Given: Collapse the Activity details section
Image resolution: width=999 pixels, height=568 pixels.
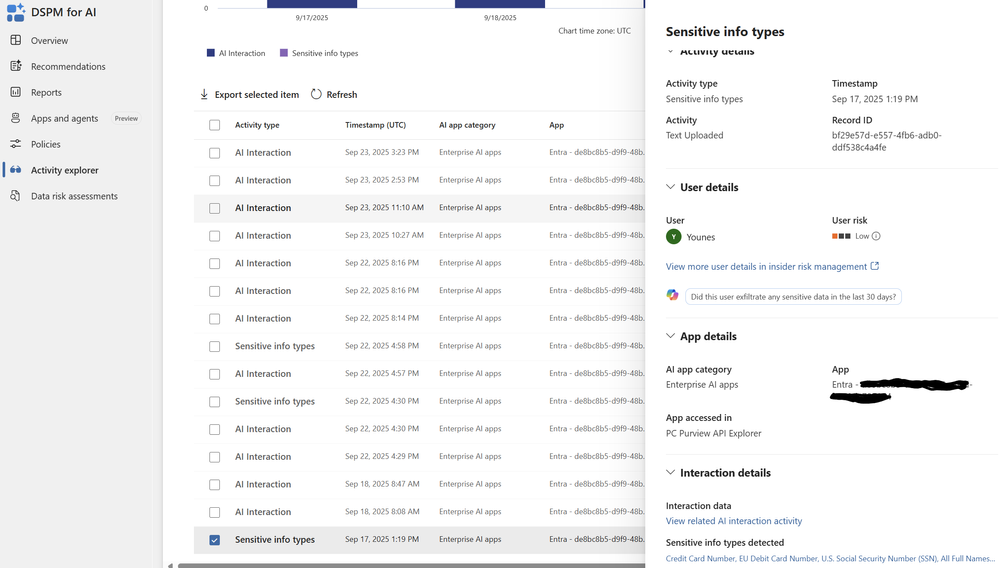Looking at the screenshot, I should click(x=670, y=51).
